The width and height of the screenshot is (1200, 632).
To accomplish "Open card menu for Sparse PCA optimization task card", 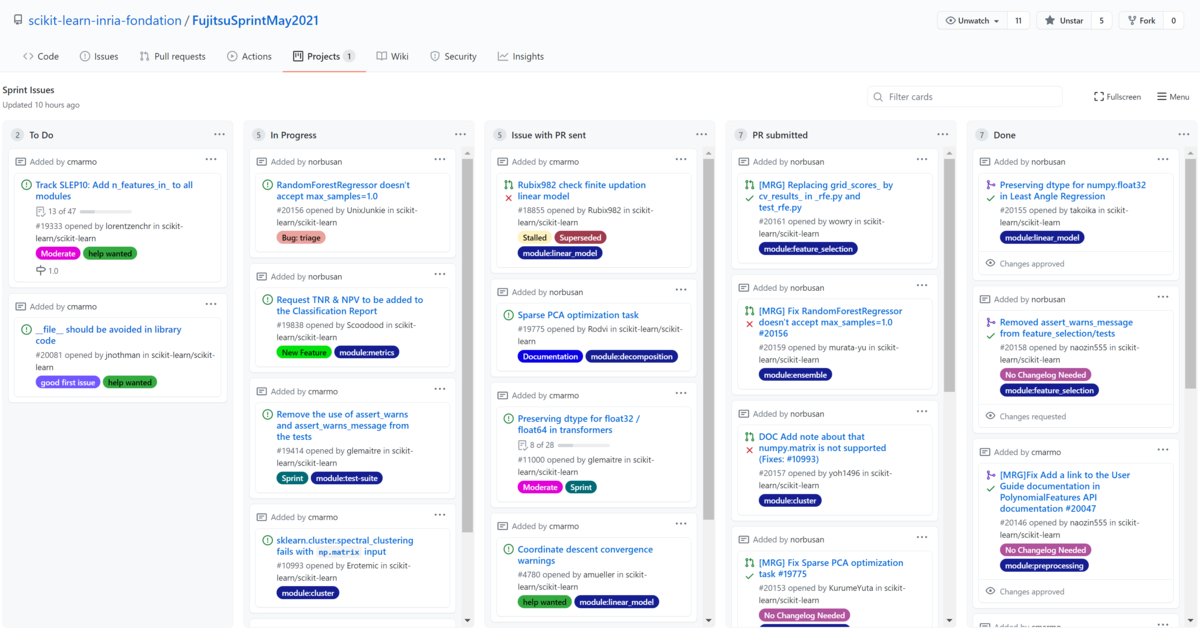I will (682, 291).
